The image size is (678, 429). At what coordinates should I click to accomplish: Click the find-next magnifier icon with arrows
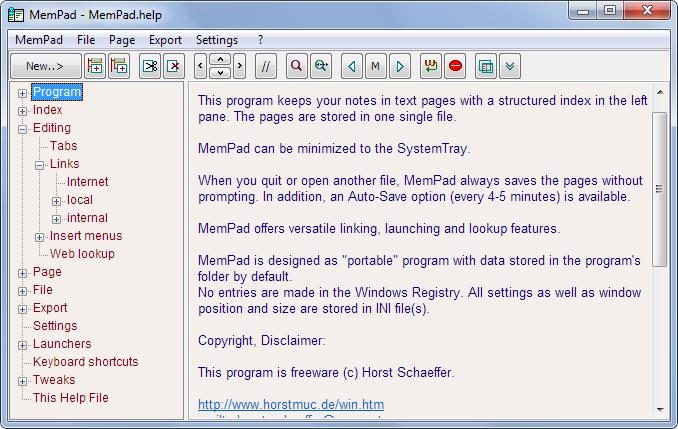tap(321, 66)
